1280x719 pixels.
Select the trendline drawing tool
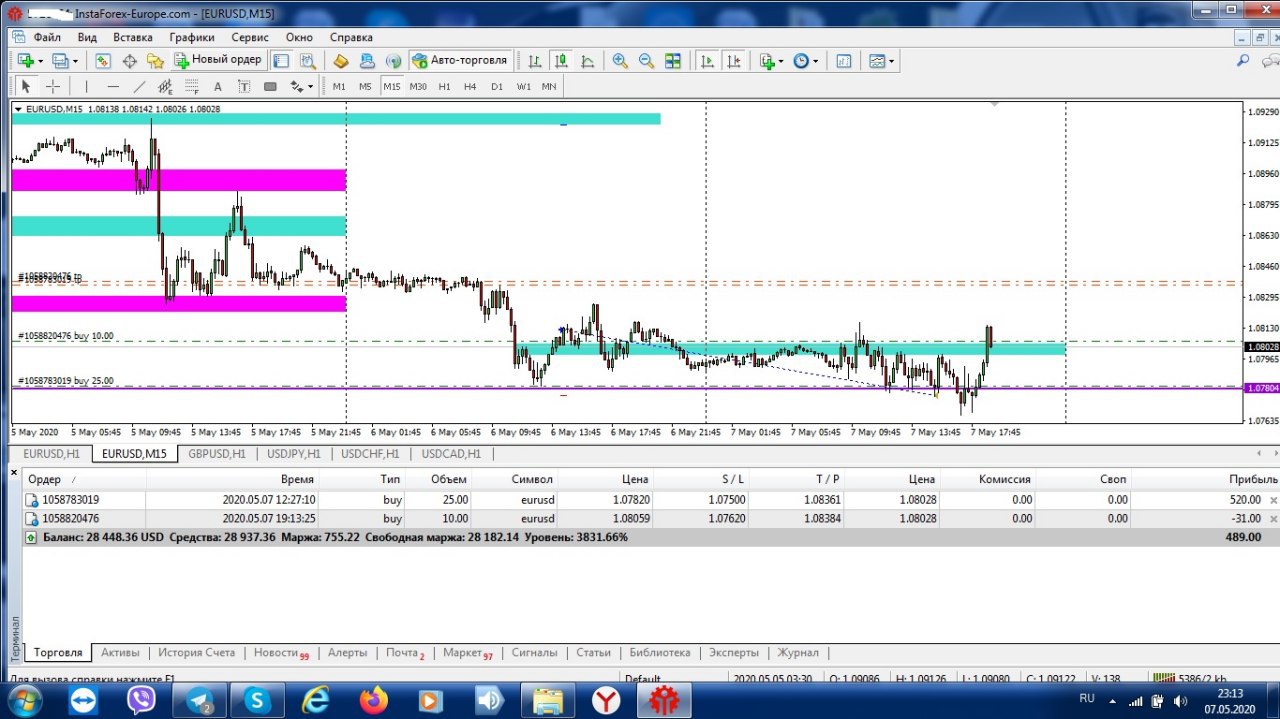click(x=139, y=87)
